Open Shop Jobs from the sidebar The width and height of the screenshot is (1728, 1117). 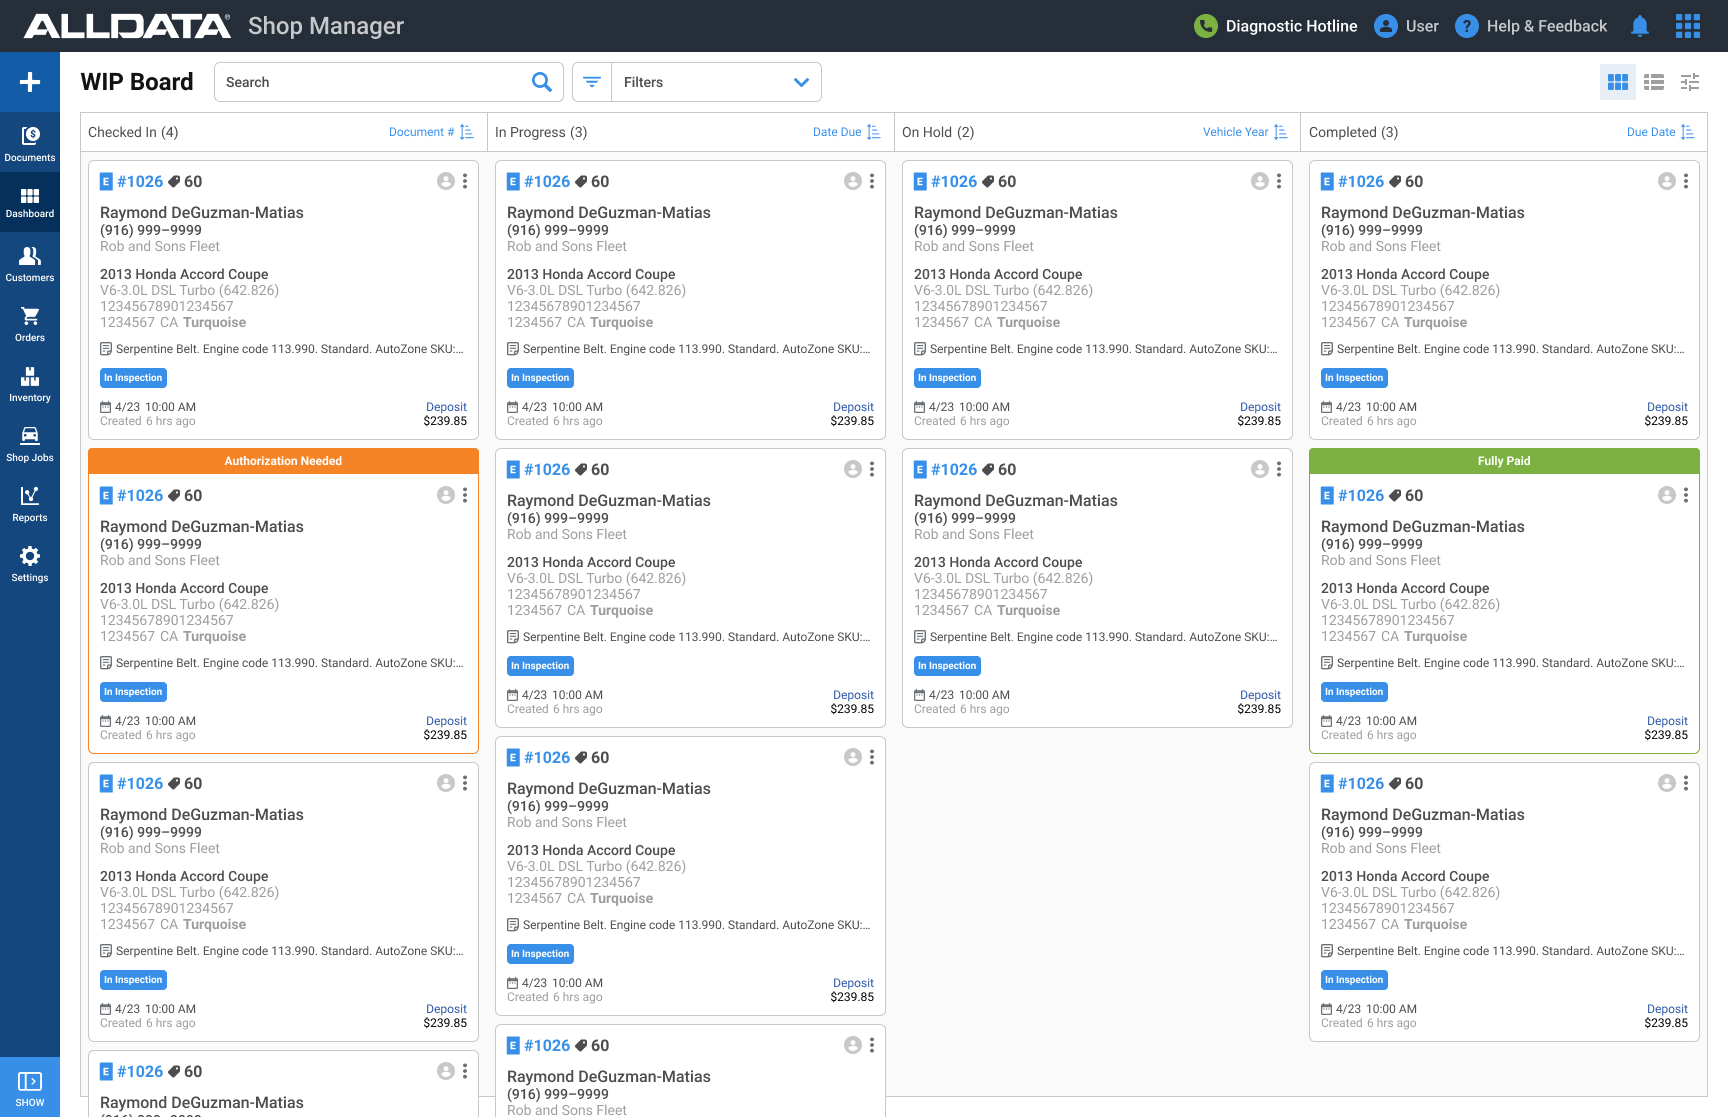[x=30, y=444]
